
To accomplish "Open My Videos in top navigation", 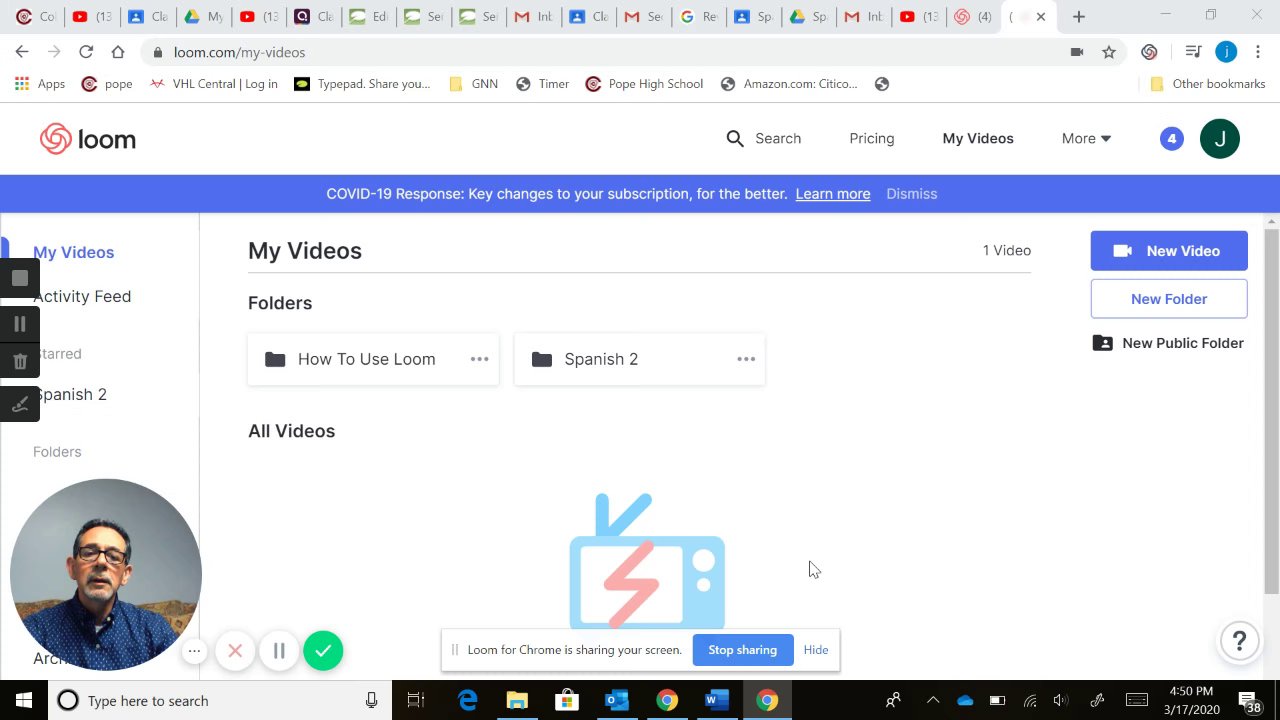I will tap(978, 139).
